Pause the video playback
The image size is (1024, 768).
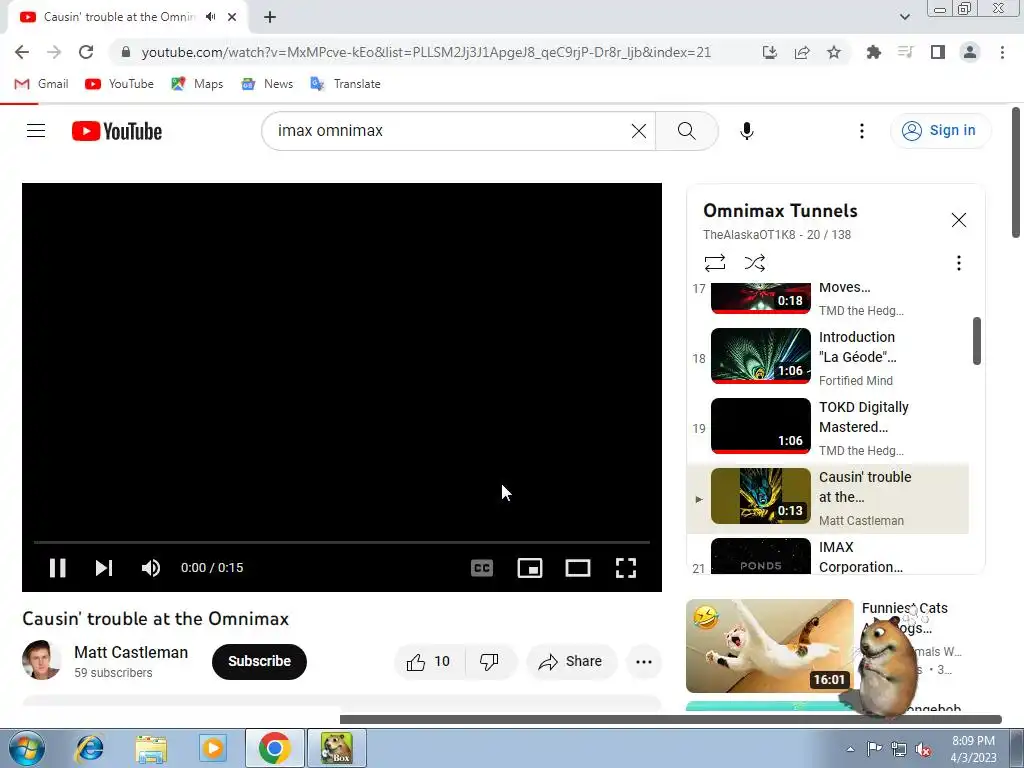click(x=57, y=568)
